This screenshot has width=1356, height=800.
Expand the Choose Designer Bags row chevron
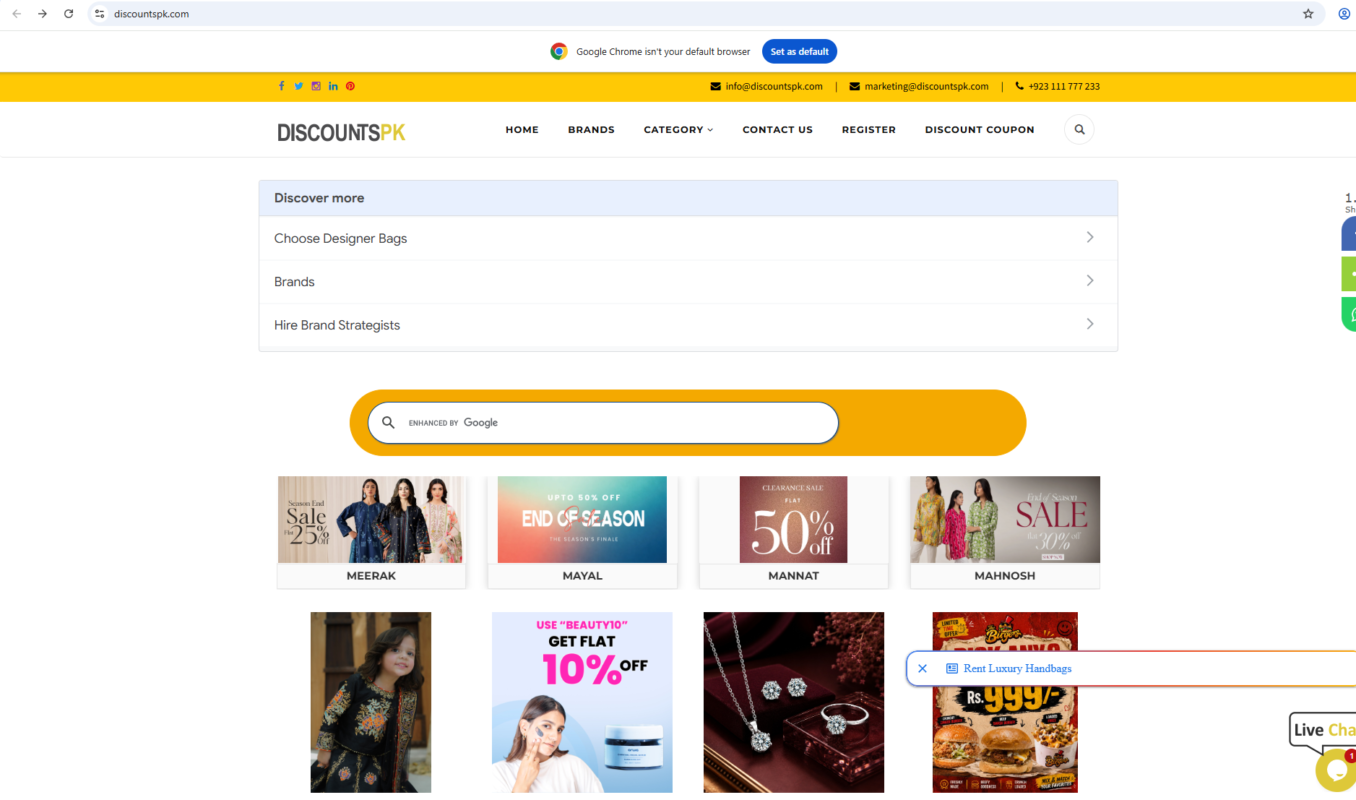[1090, 238]
